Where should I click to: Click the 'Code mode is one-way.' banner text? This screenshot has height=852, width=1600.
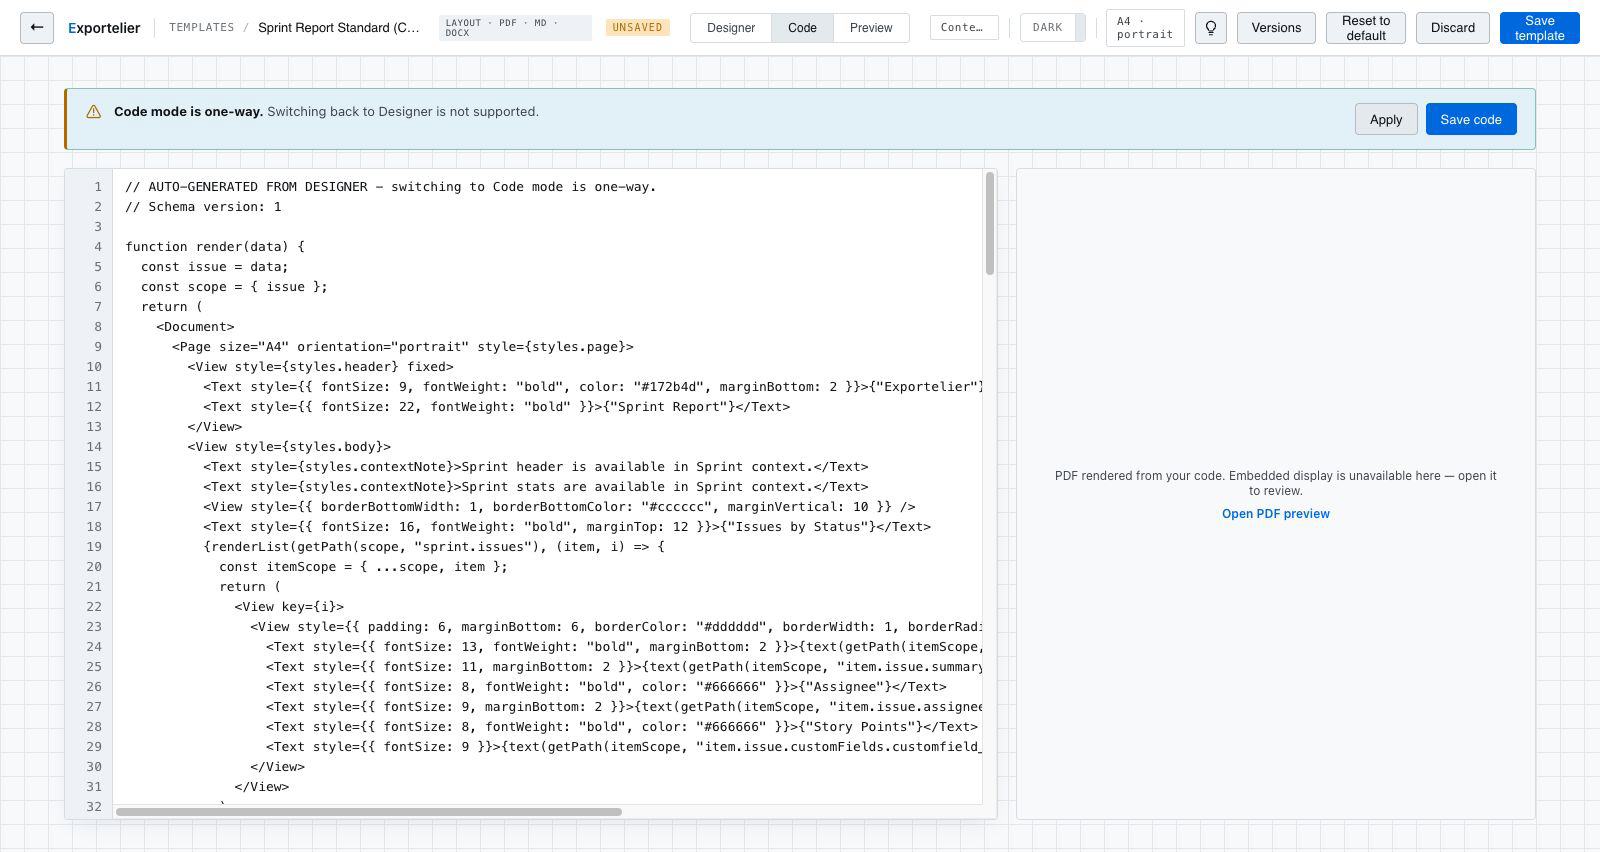(x=188, y=112)
